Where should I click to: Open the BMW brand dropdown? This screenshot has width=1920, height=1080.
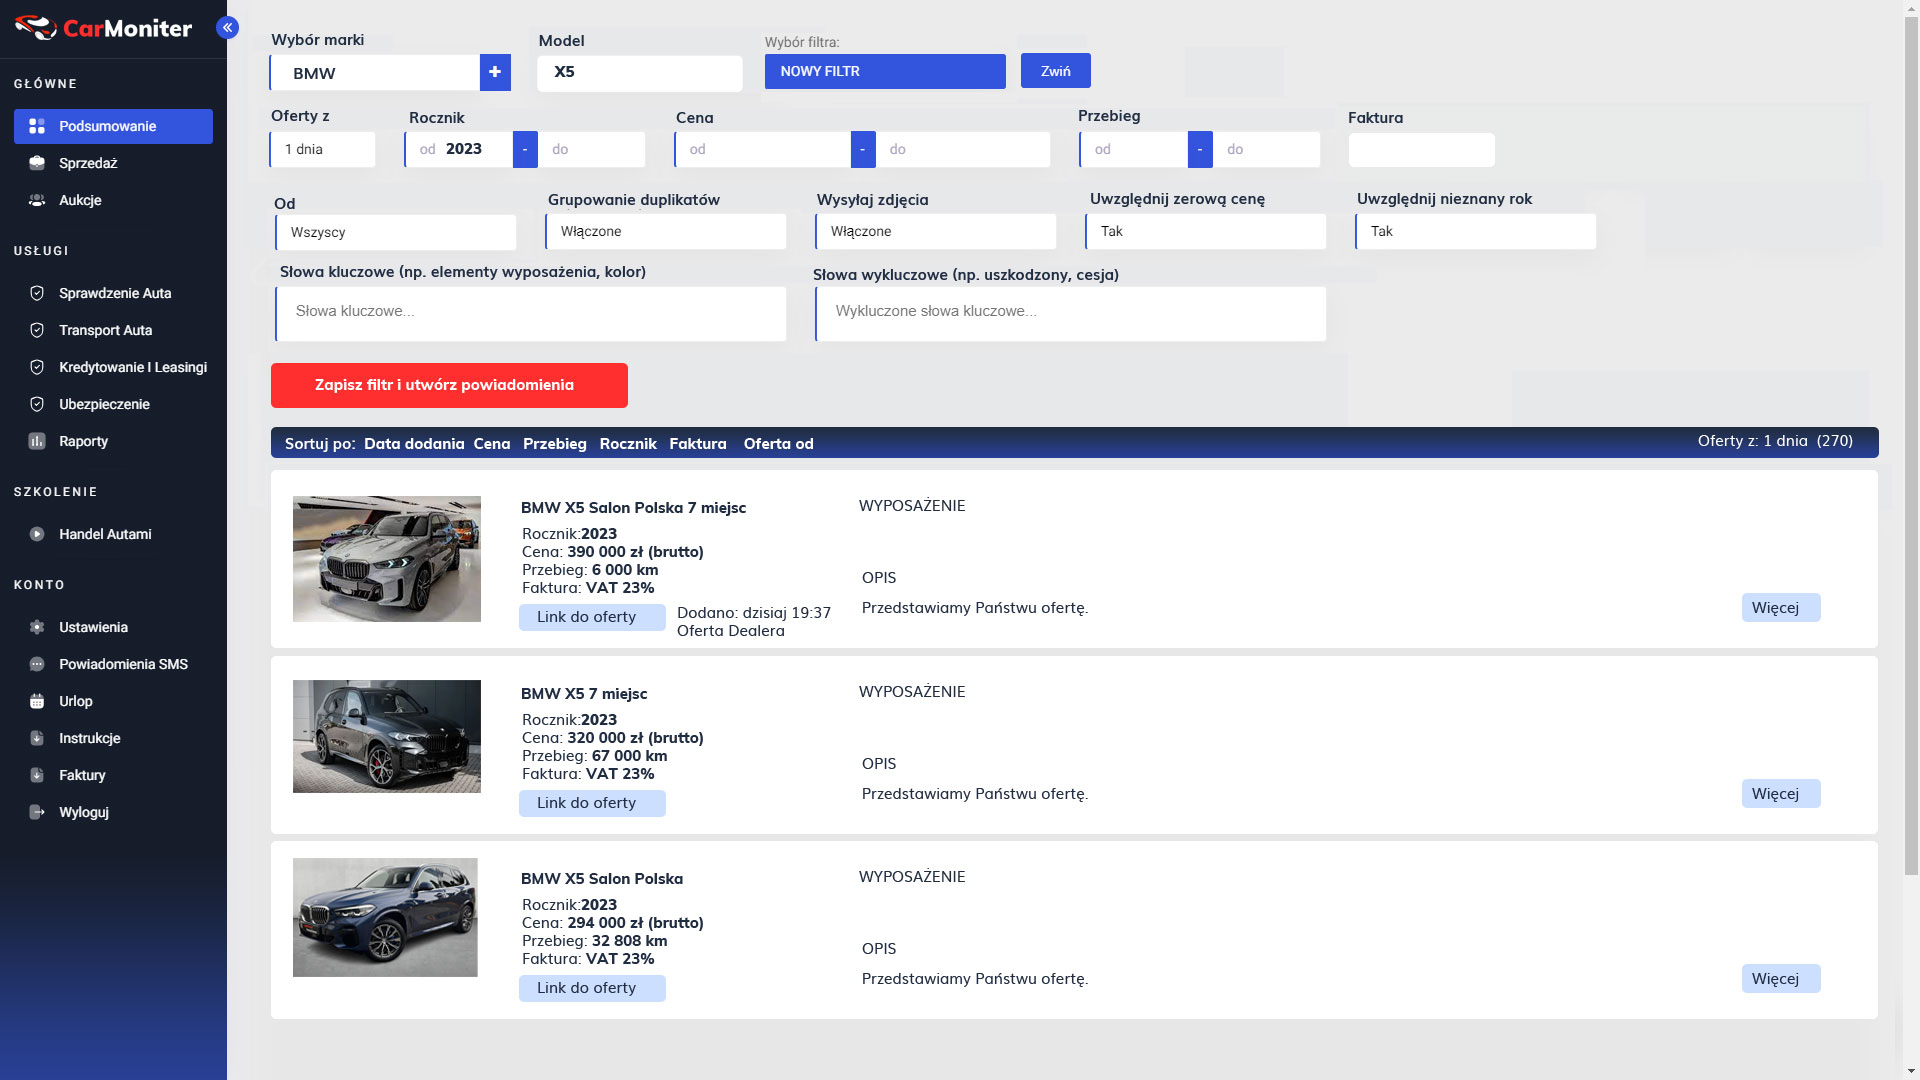[x=375, y=73]
